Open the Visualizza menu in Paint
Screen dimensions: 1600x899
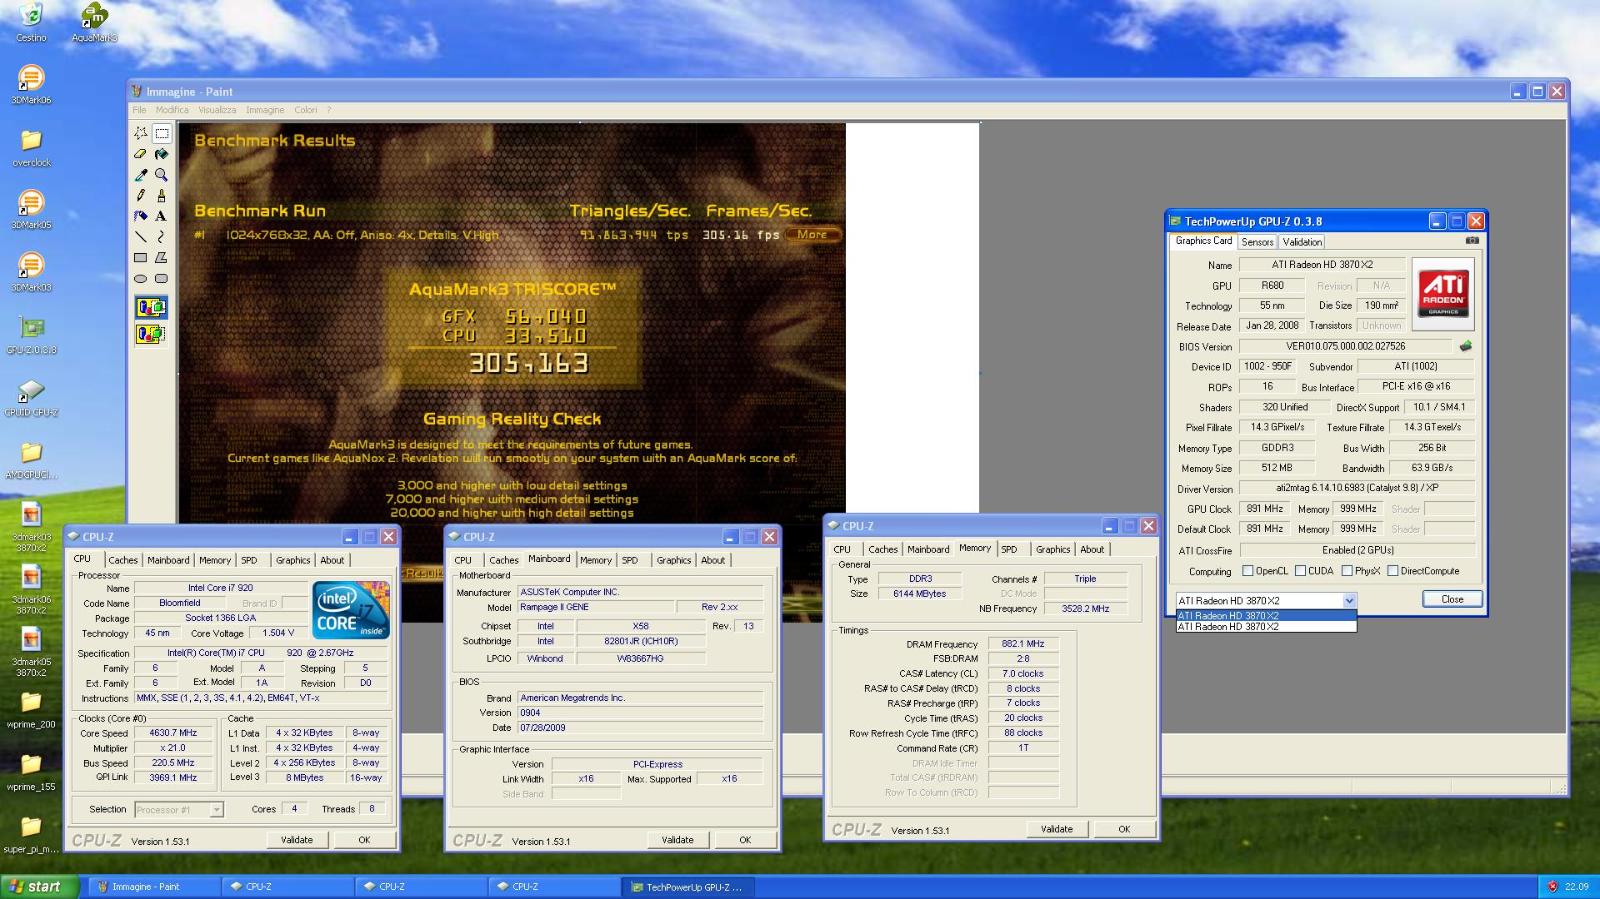pos(217,110)
